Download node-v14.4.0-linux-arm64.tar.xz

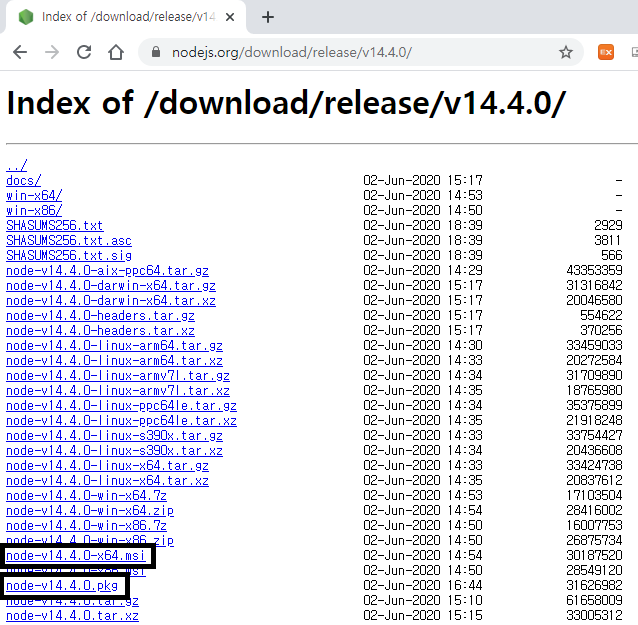coord(114,361)
